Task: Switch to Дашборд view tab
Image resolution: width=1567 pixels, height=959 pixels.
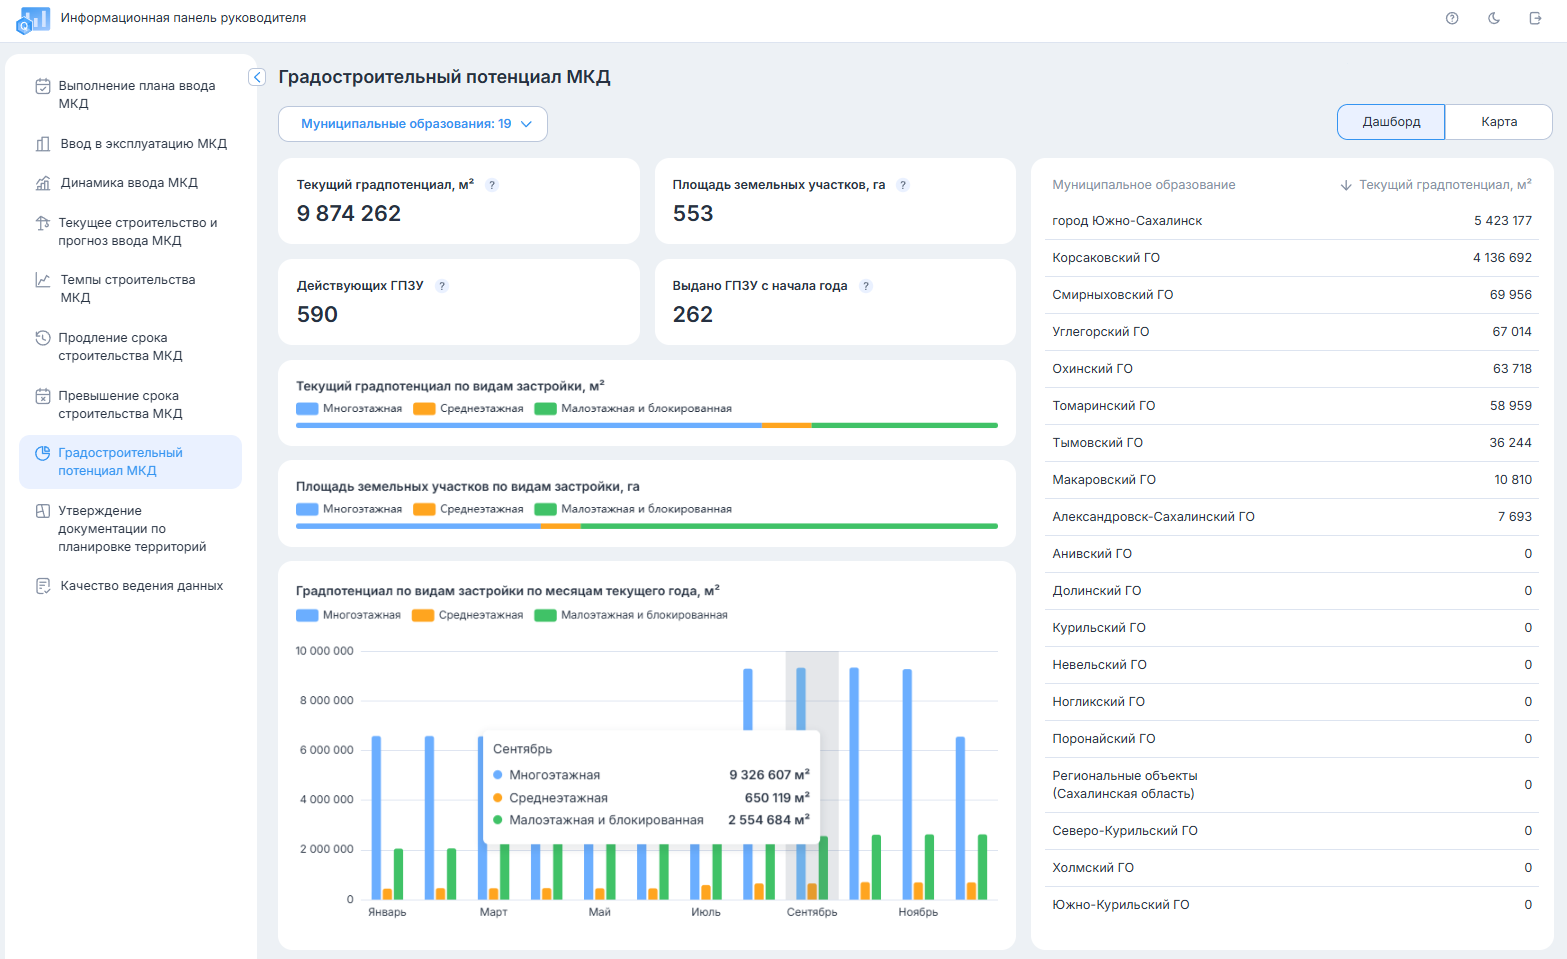Action: coord(1391,122)
